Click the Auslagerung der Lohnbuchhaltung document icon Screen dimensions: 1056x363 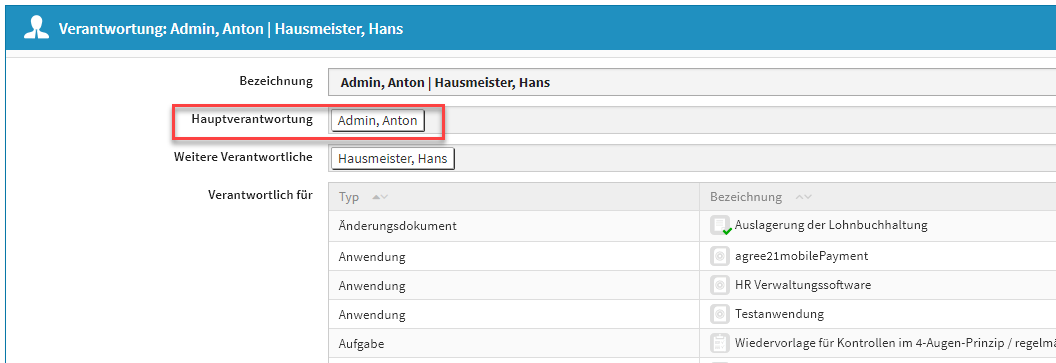[721, 226]
